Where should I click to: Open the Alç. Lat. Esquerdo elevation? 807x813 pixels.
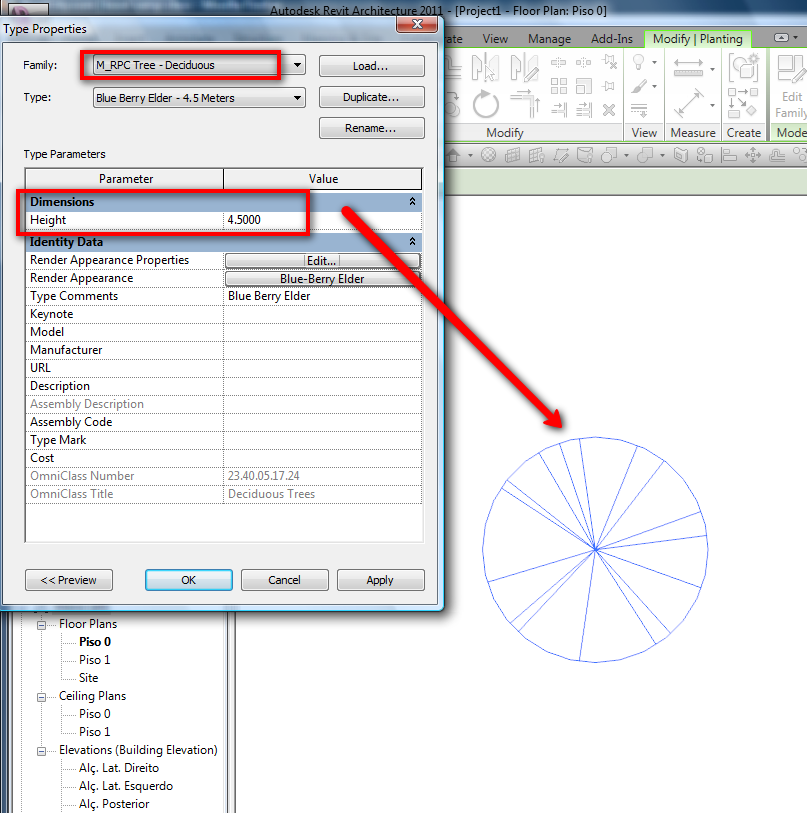click(126, 786)
